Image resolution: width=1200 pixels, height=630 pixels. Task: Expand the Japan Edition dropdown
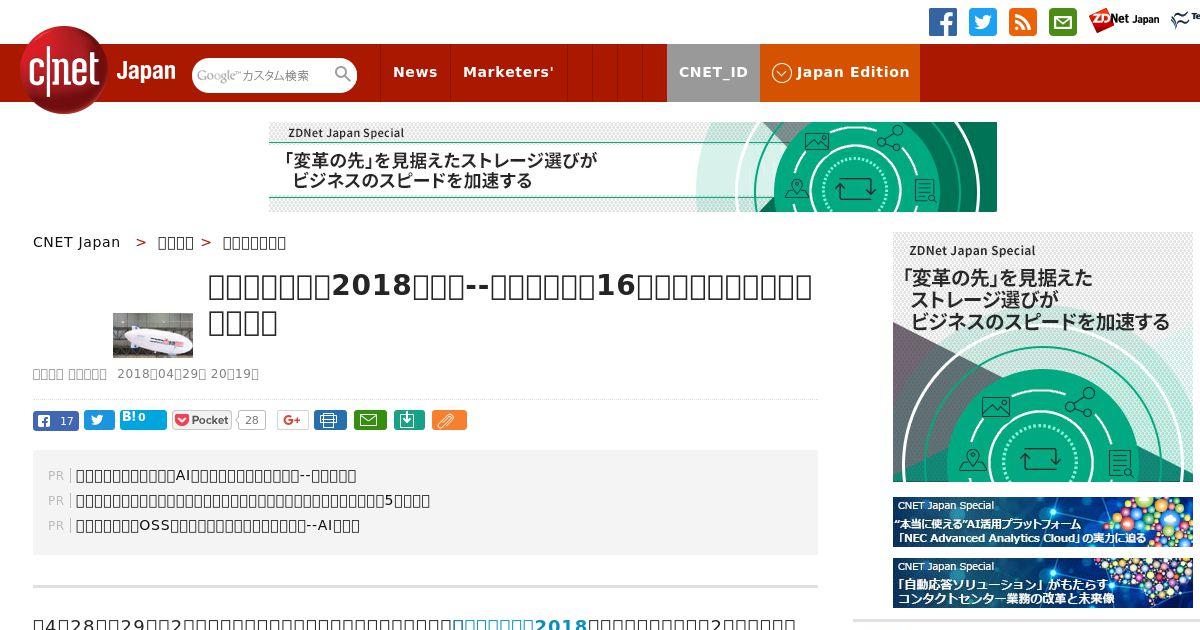coord(840,72)
